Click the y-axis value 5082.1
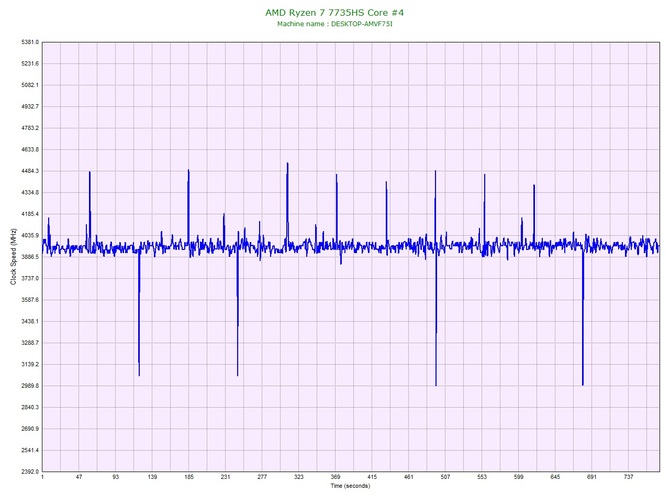The height and width of the screenshot is (503, 670). tap(30, 85)
